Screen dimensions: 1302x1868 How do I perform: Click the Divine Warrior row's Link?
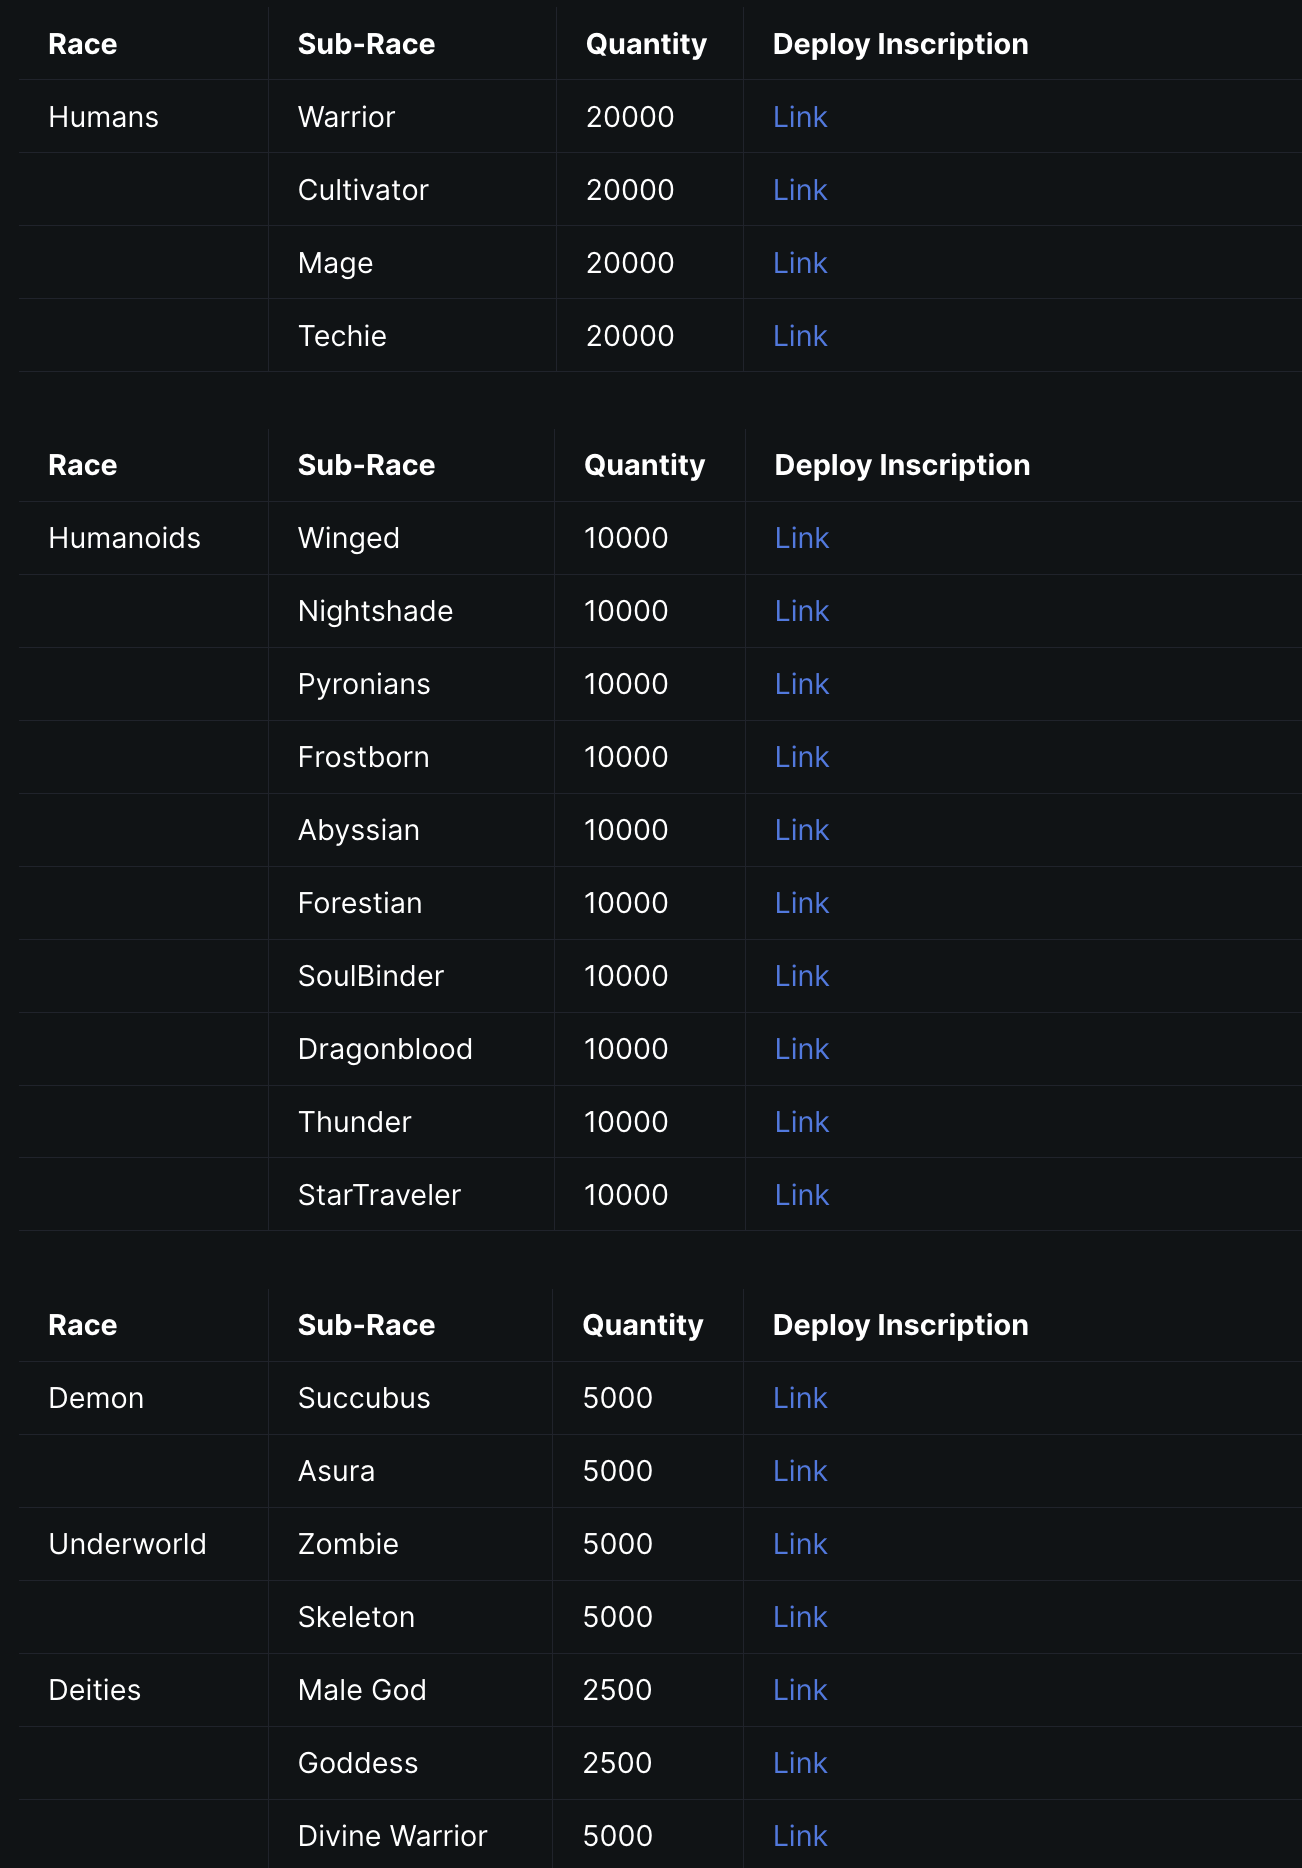[800, 1836]
